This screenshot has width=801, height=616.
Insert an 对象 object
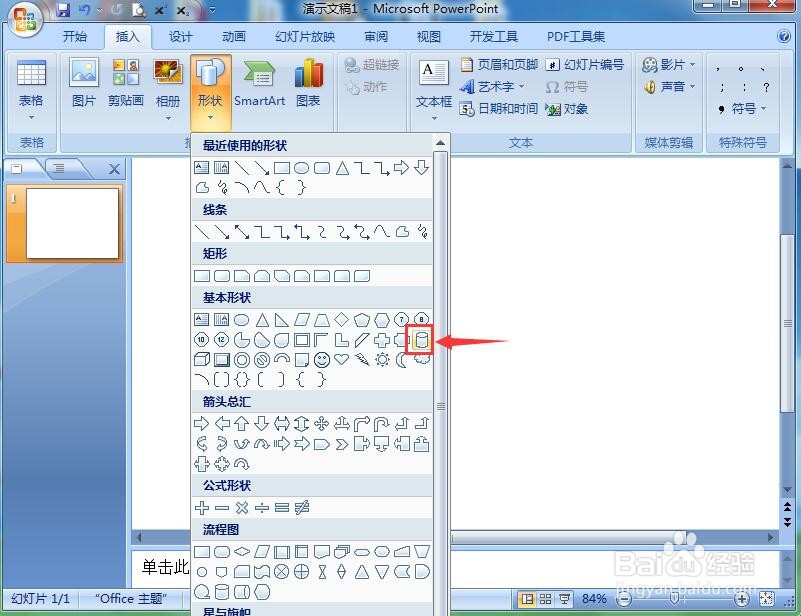tap(567, 108)
